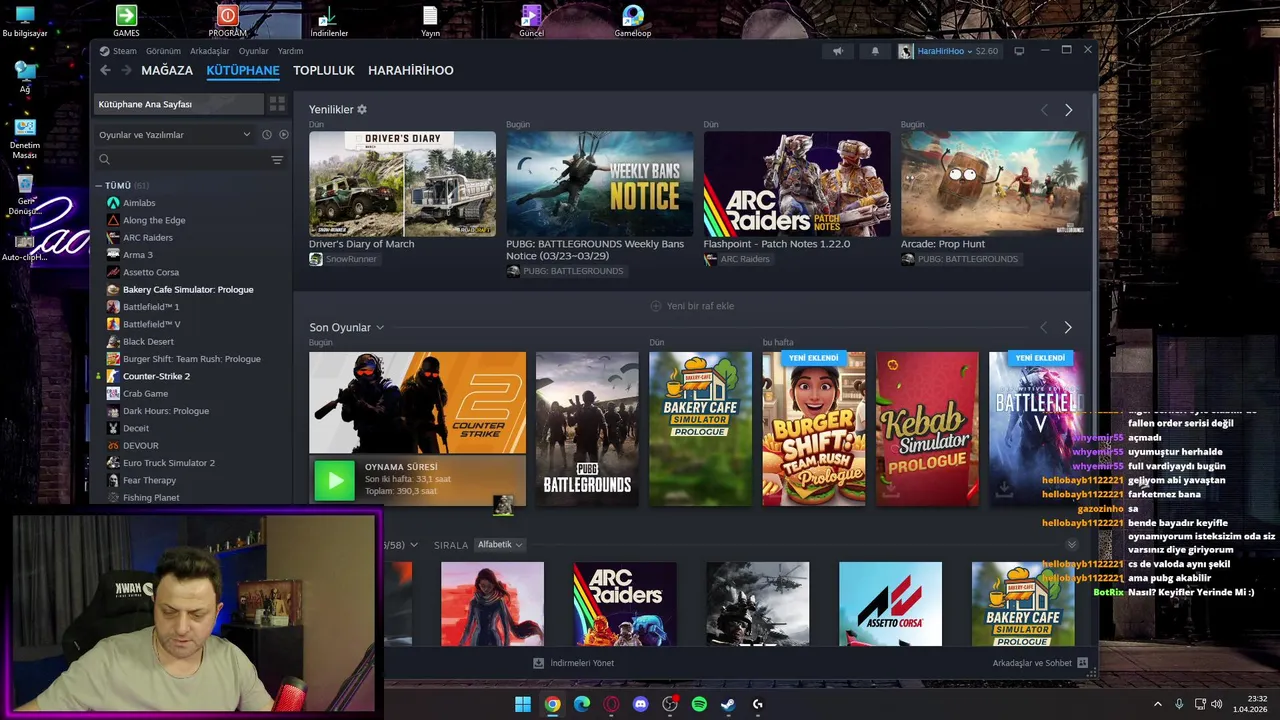Open the Görünüm menu
The image size is (1280, 720).
point(163,51)
